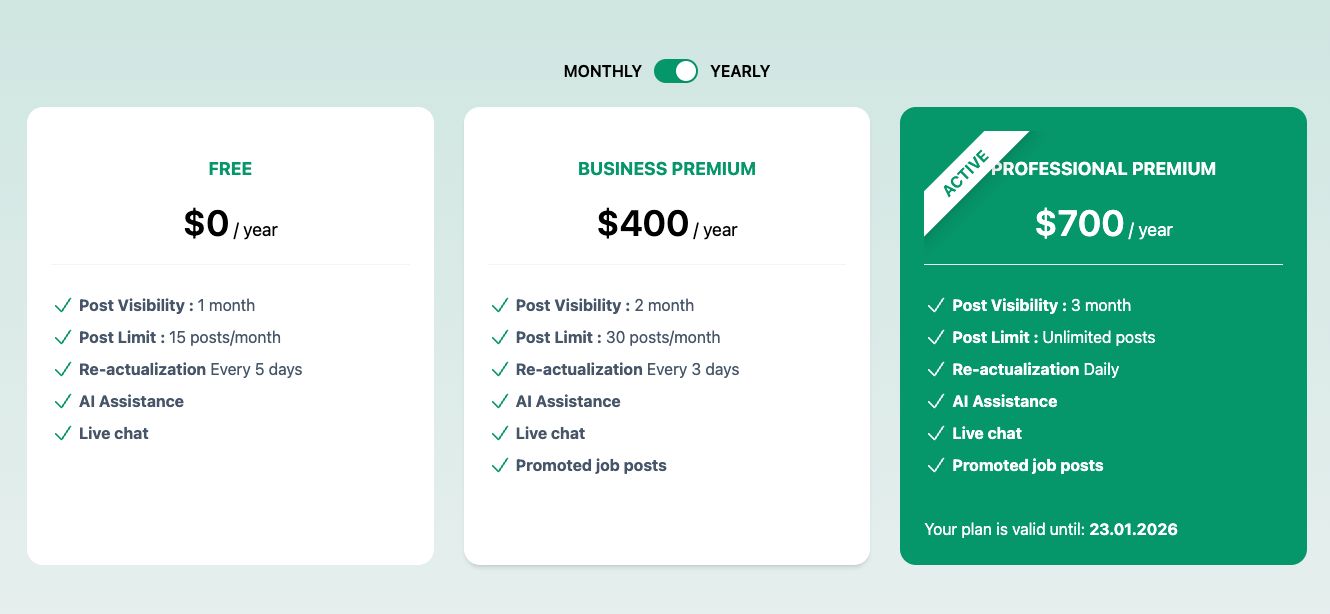Choose the BUSINESS PREMIUM plan title
The image size is (1330, 614).
coord(667,169)
